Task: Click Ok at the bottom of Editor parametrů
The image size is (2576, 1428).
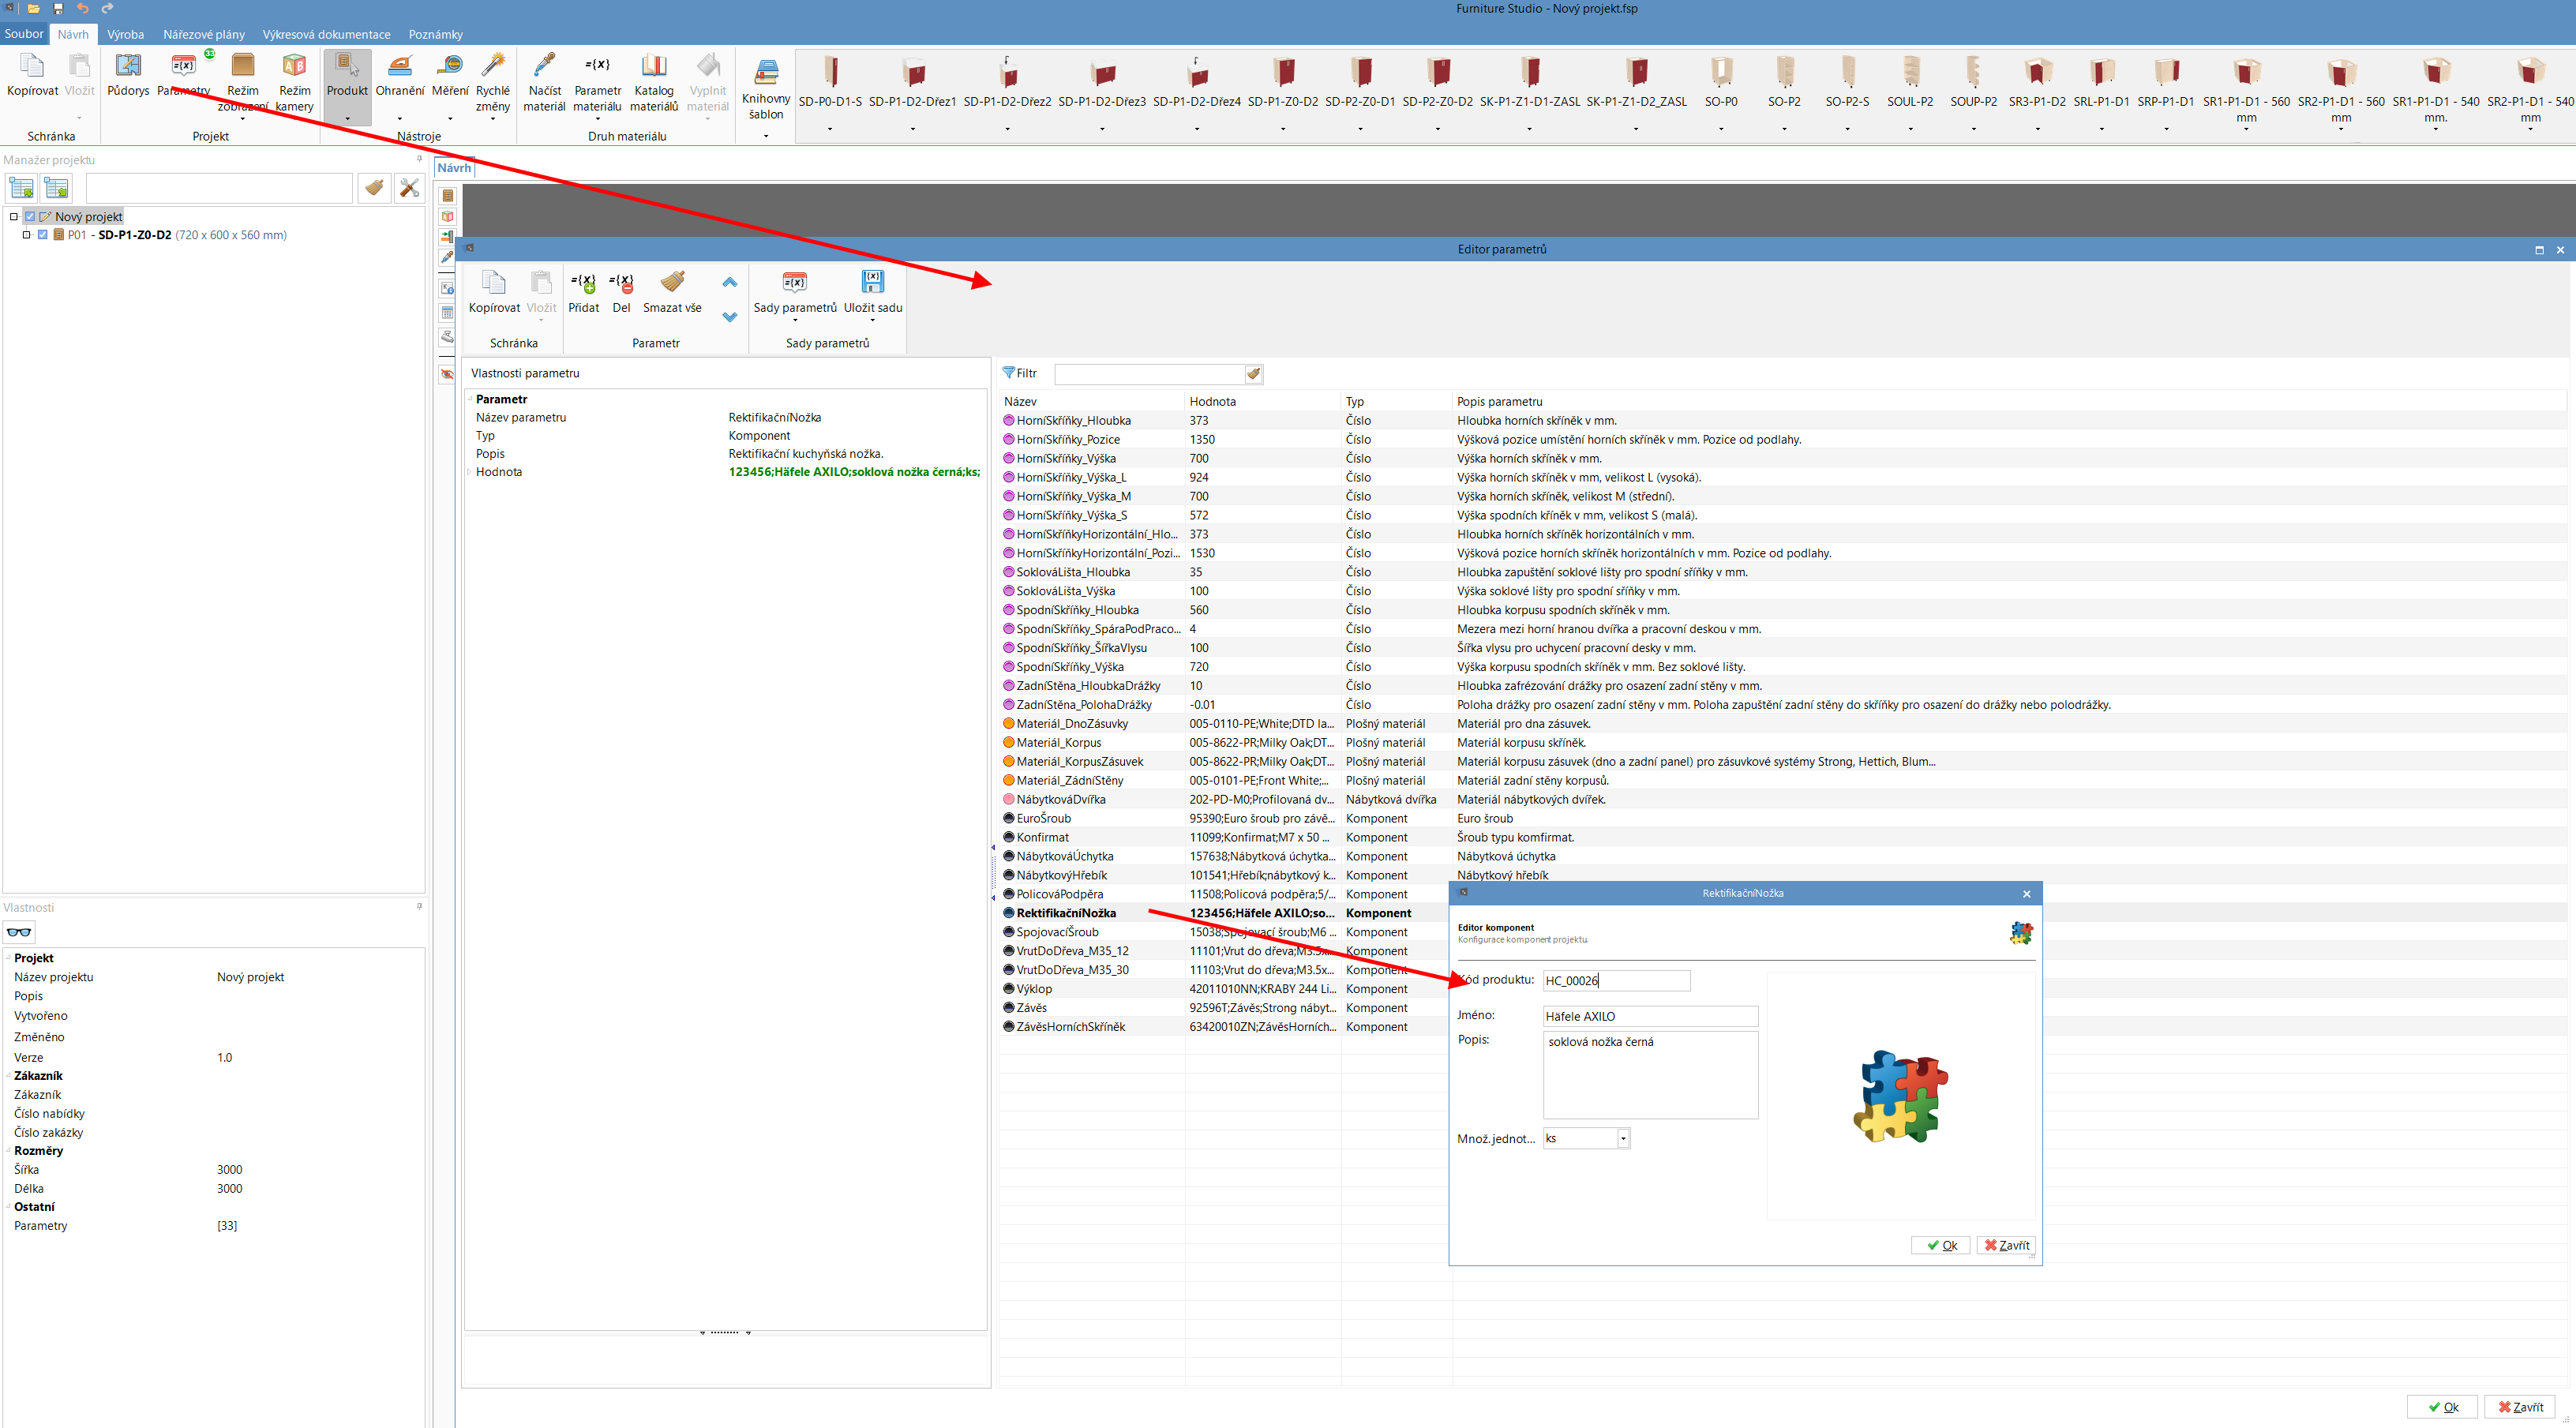Action: coord(2442,1407)
